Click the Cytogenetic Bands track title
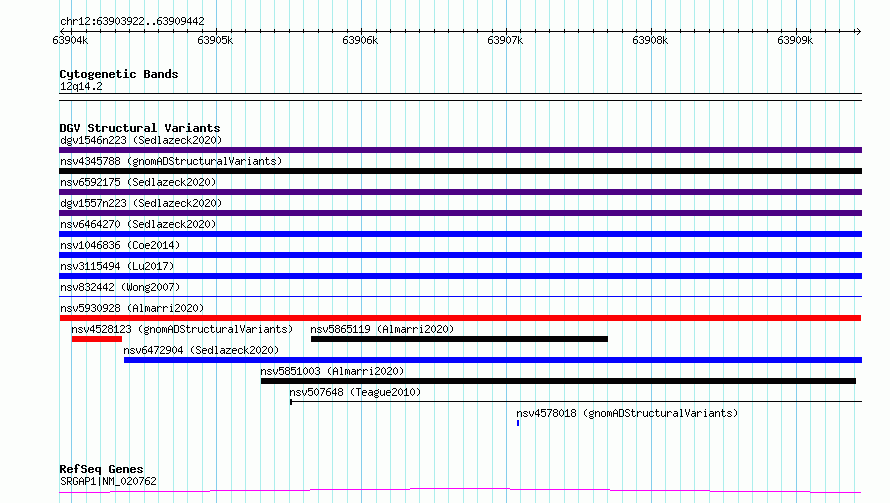 pos(119,74)
